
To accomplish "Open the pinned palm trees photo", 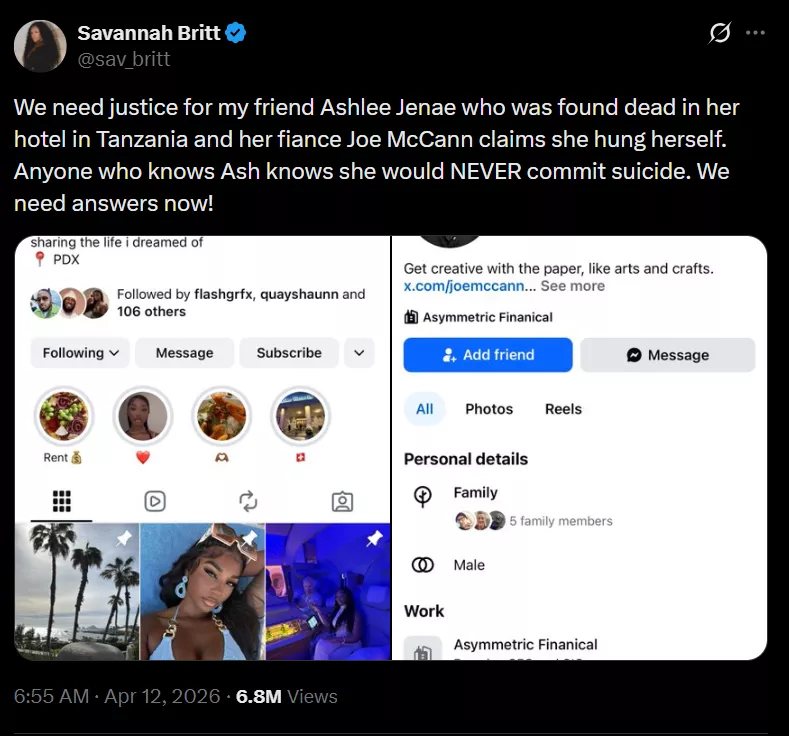I will pos(77,591).
